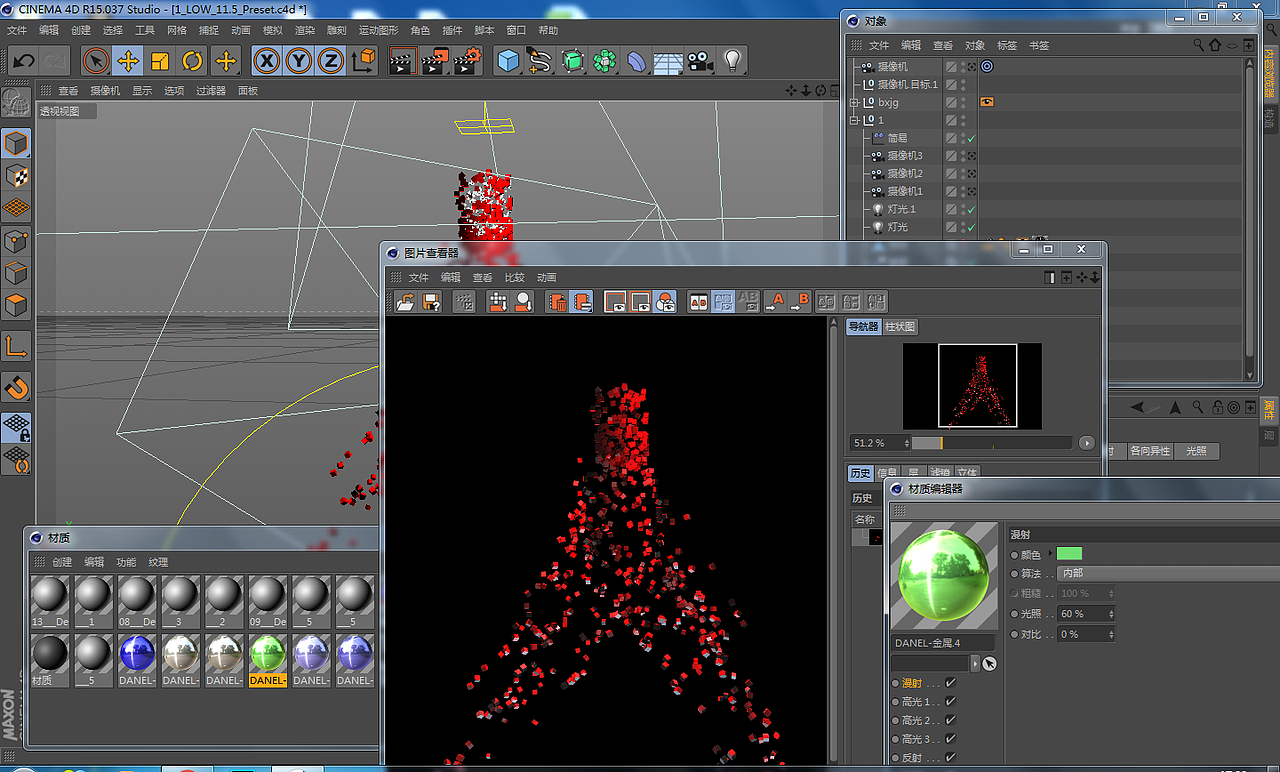The height and width of the screenshot is (772, 1280).
Task: Click the set B comparison icon
Action: pyautogui.click(x=799, y=301)
